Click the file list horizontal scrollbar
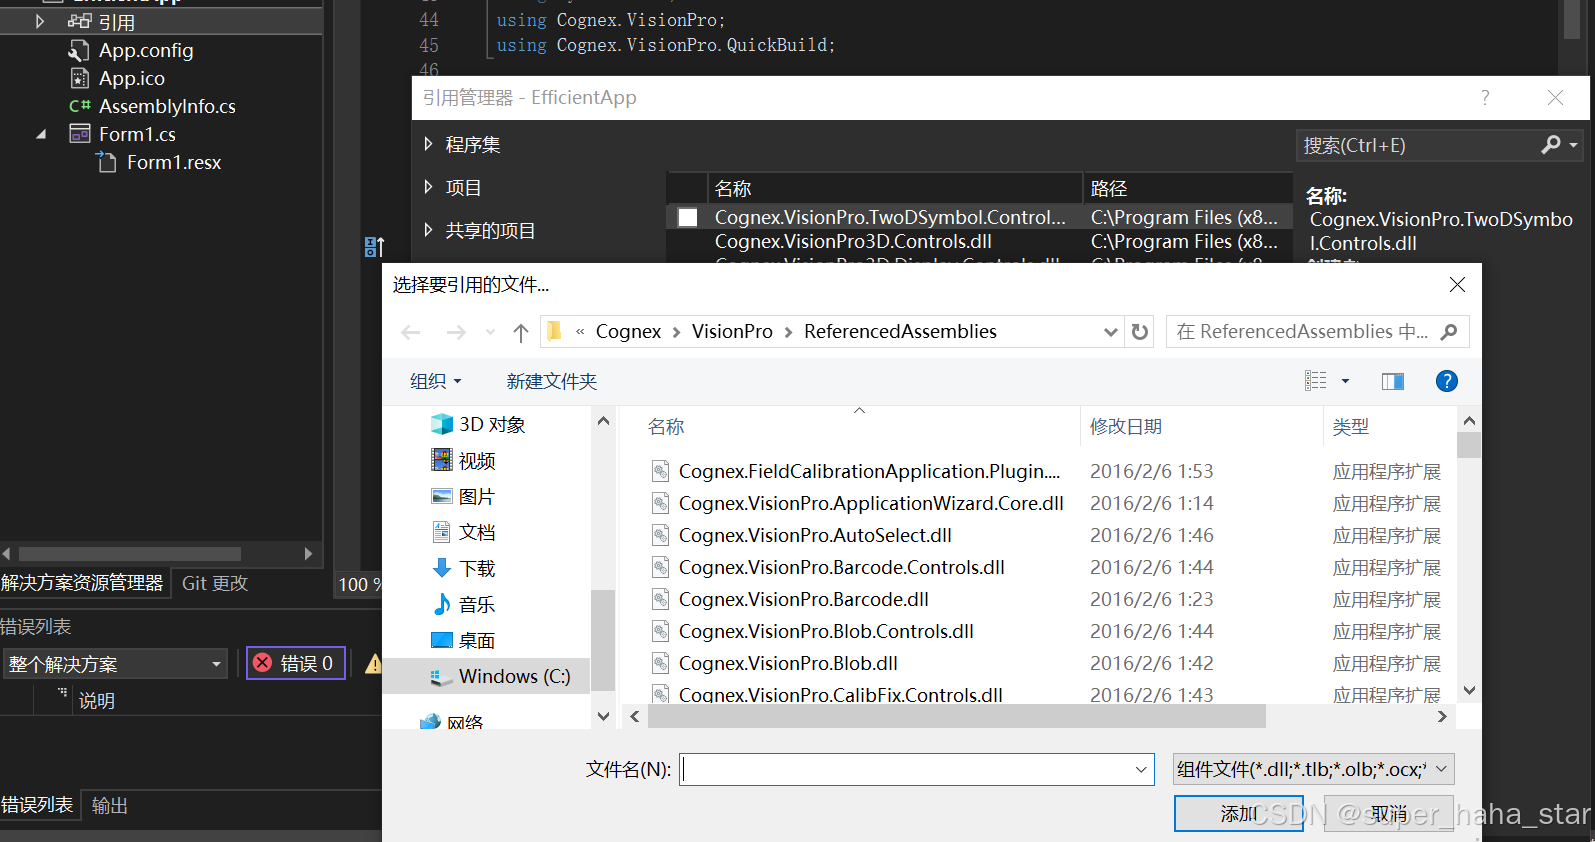Screen dimensions: 1595x842 (957, 716)
